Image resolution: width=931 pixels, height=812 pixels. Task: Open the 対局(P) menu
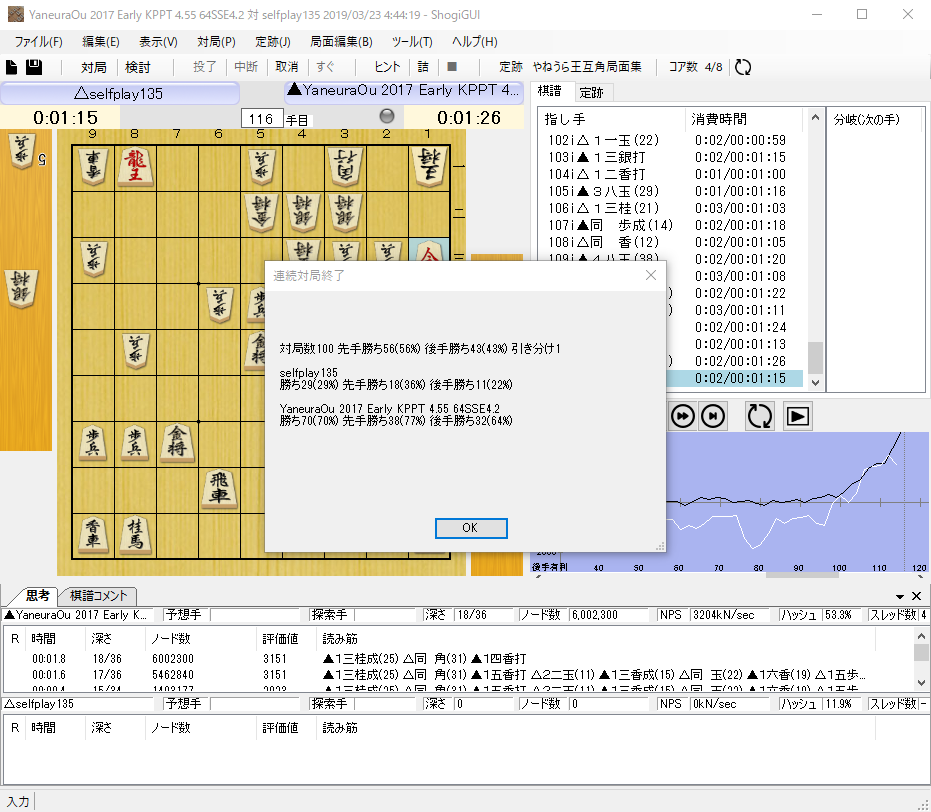(x=217, y=42)
